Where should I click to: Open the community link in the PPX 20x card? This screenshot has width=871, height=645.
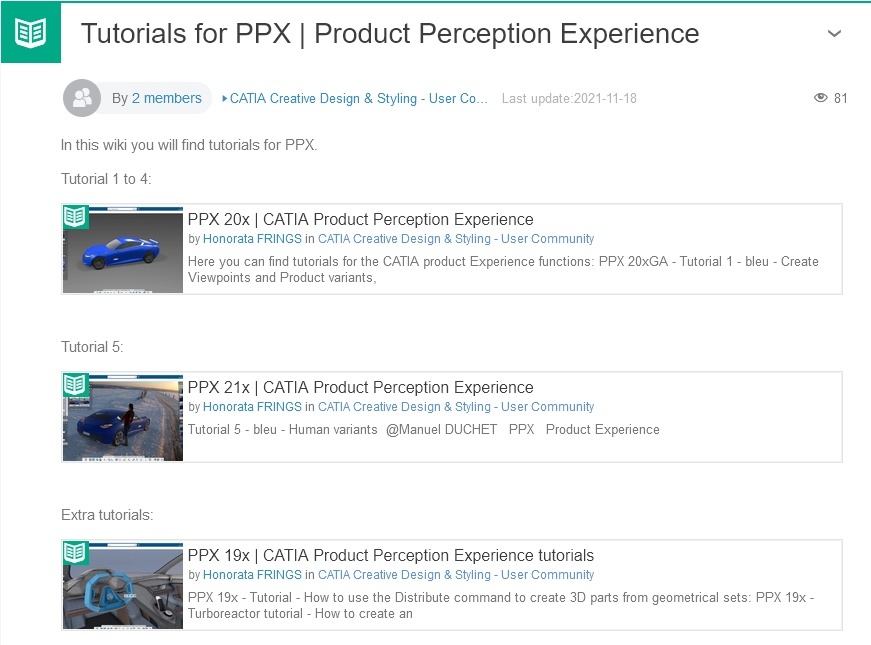pyautogui.click(x=456, y=239)
